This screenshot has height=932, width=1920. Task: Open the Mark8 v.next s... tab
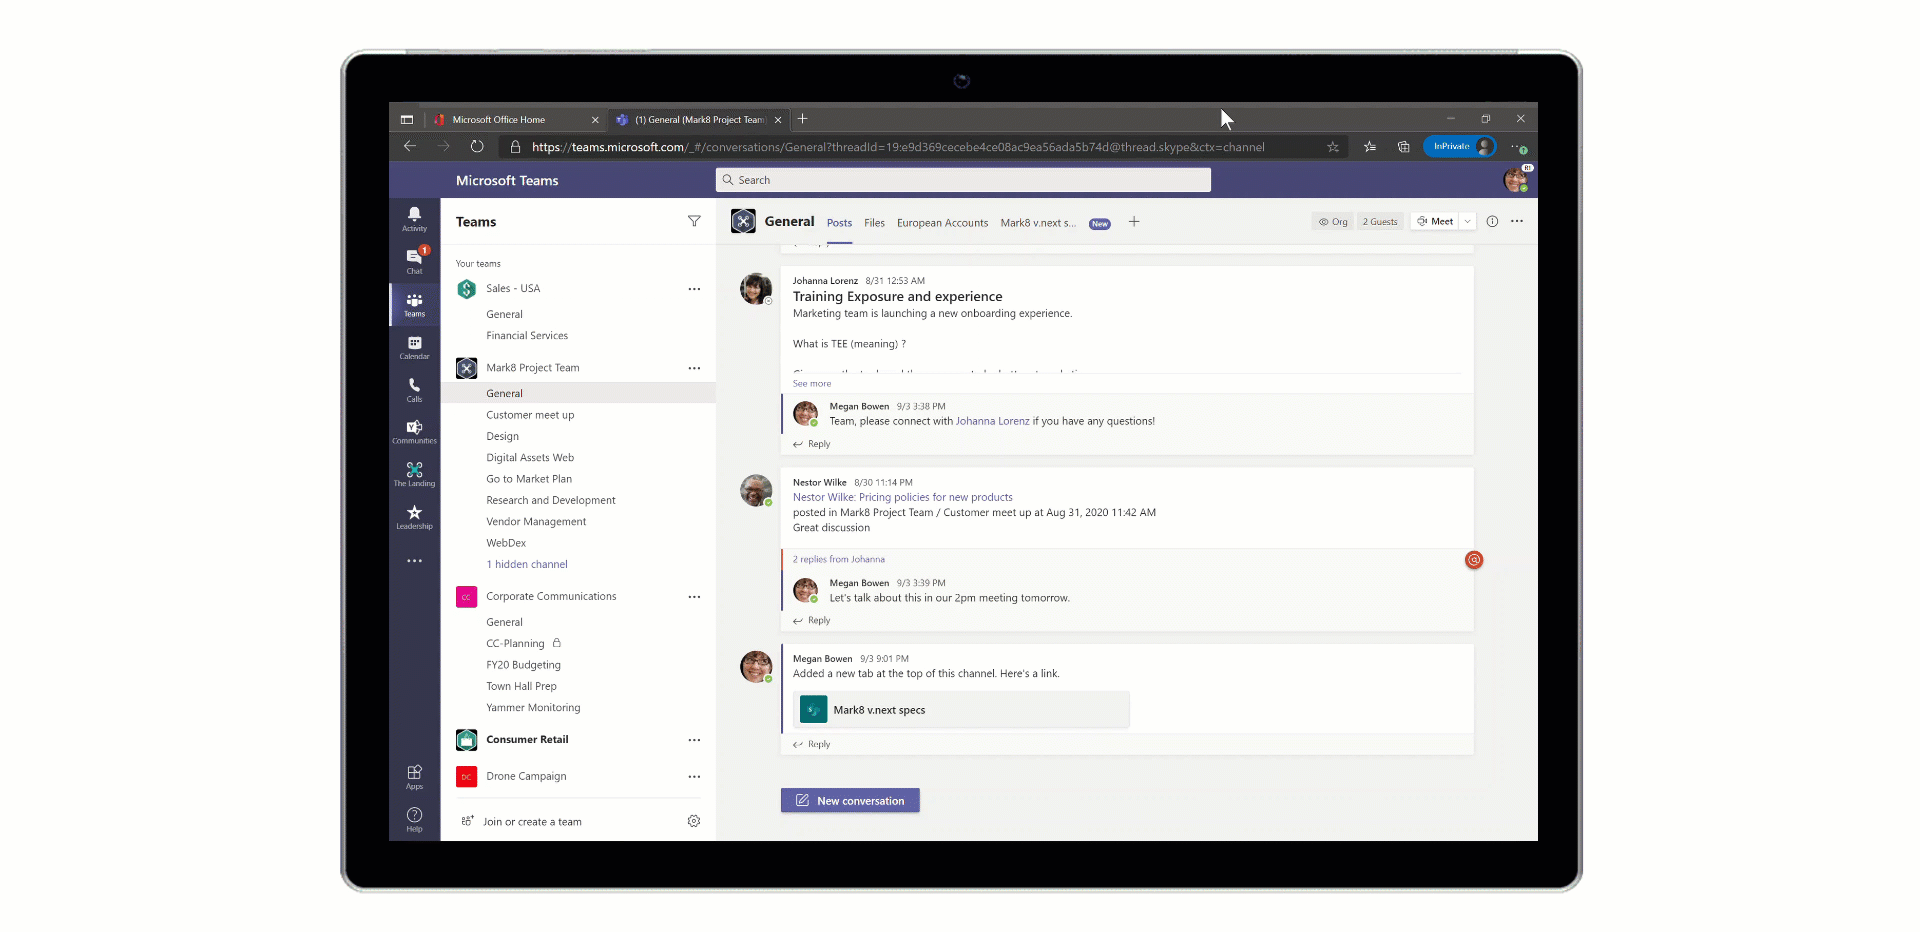point(1038,223)
